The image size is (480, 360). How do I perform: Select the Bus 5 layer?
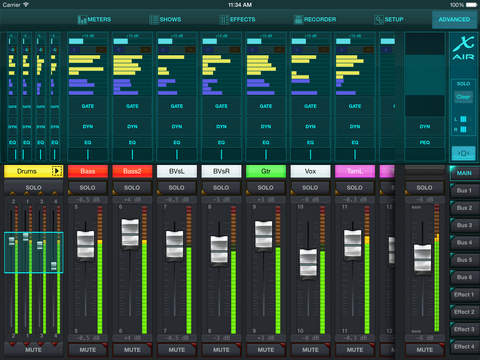point(464,260)
